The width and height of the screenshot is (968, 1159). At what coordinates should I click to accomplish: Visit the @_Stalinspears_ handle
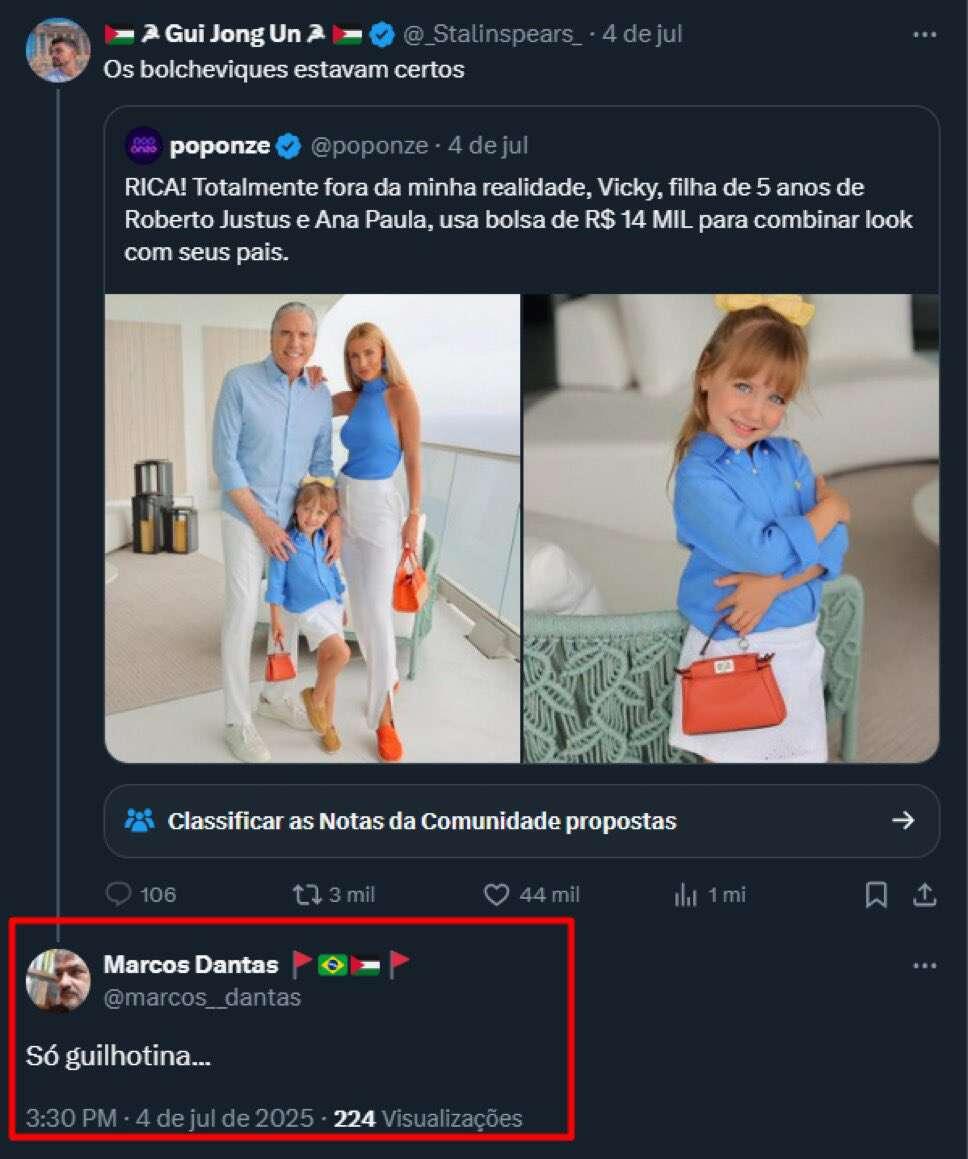coord(493,34)
